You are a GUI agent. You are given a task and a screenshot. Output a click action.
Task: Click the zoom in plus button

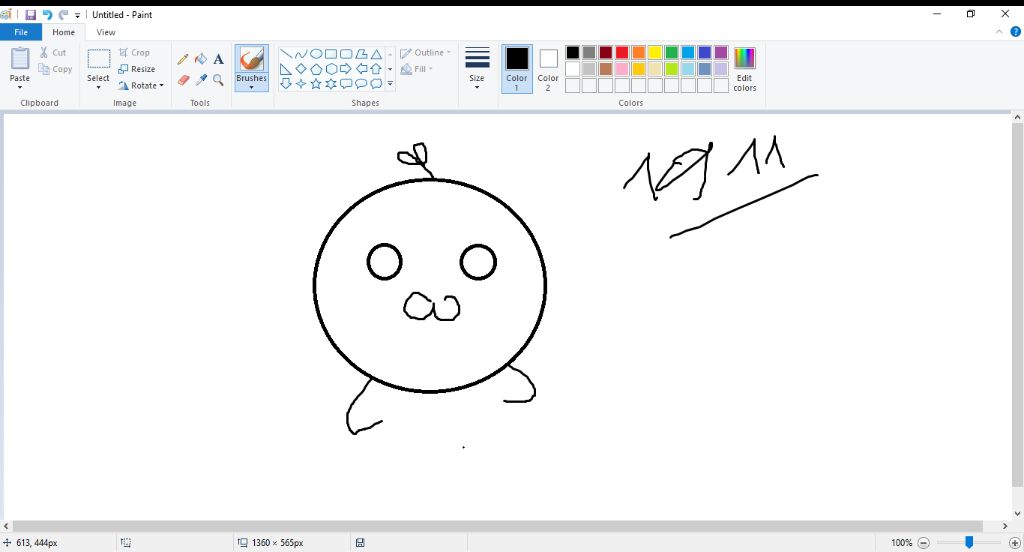pyautogui.click(x=1015, y=542)
